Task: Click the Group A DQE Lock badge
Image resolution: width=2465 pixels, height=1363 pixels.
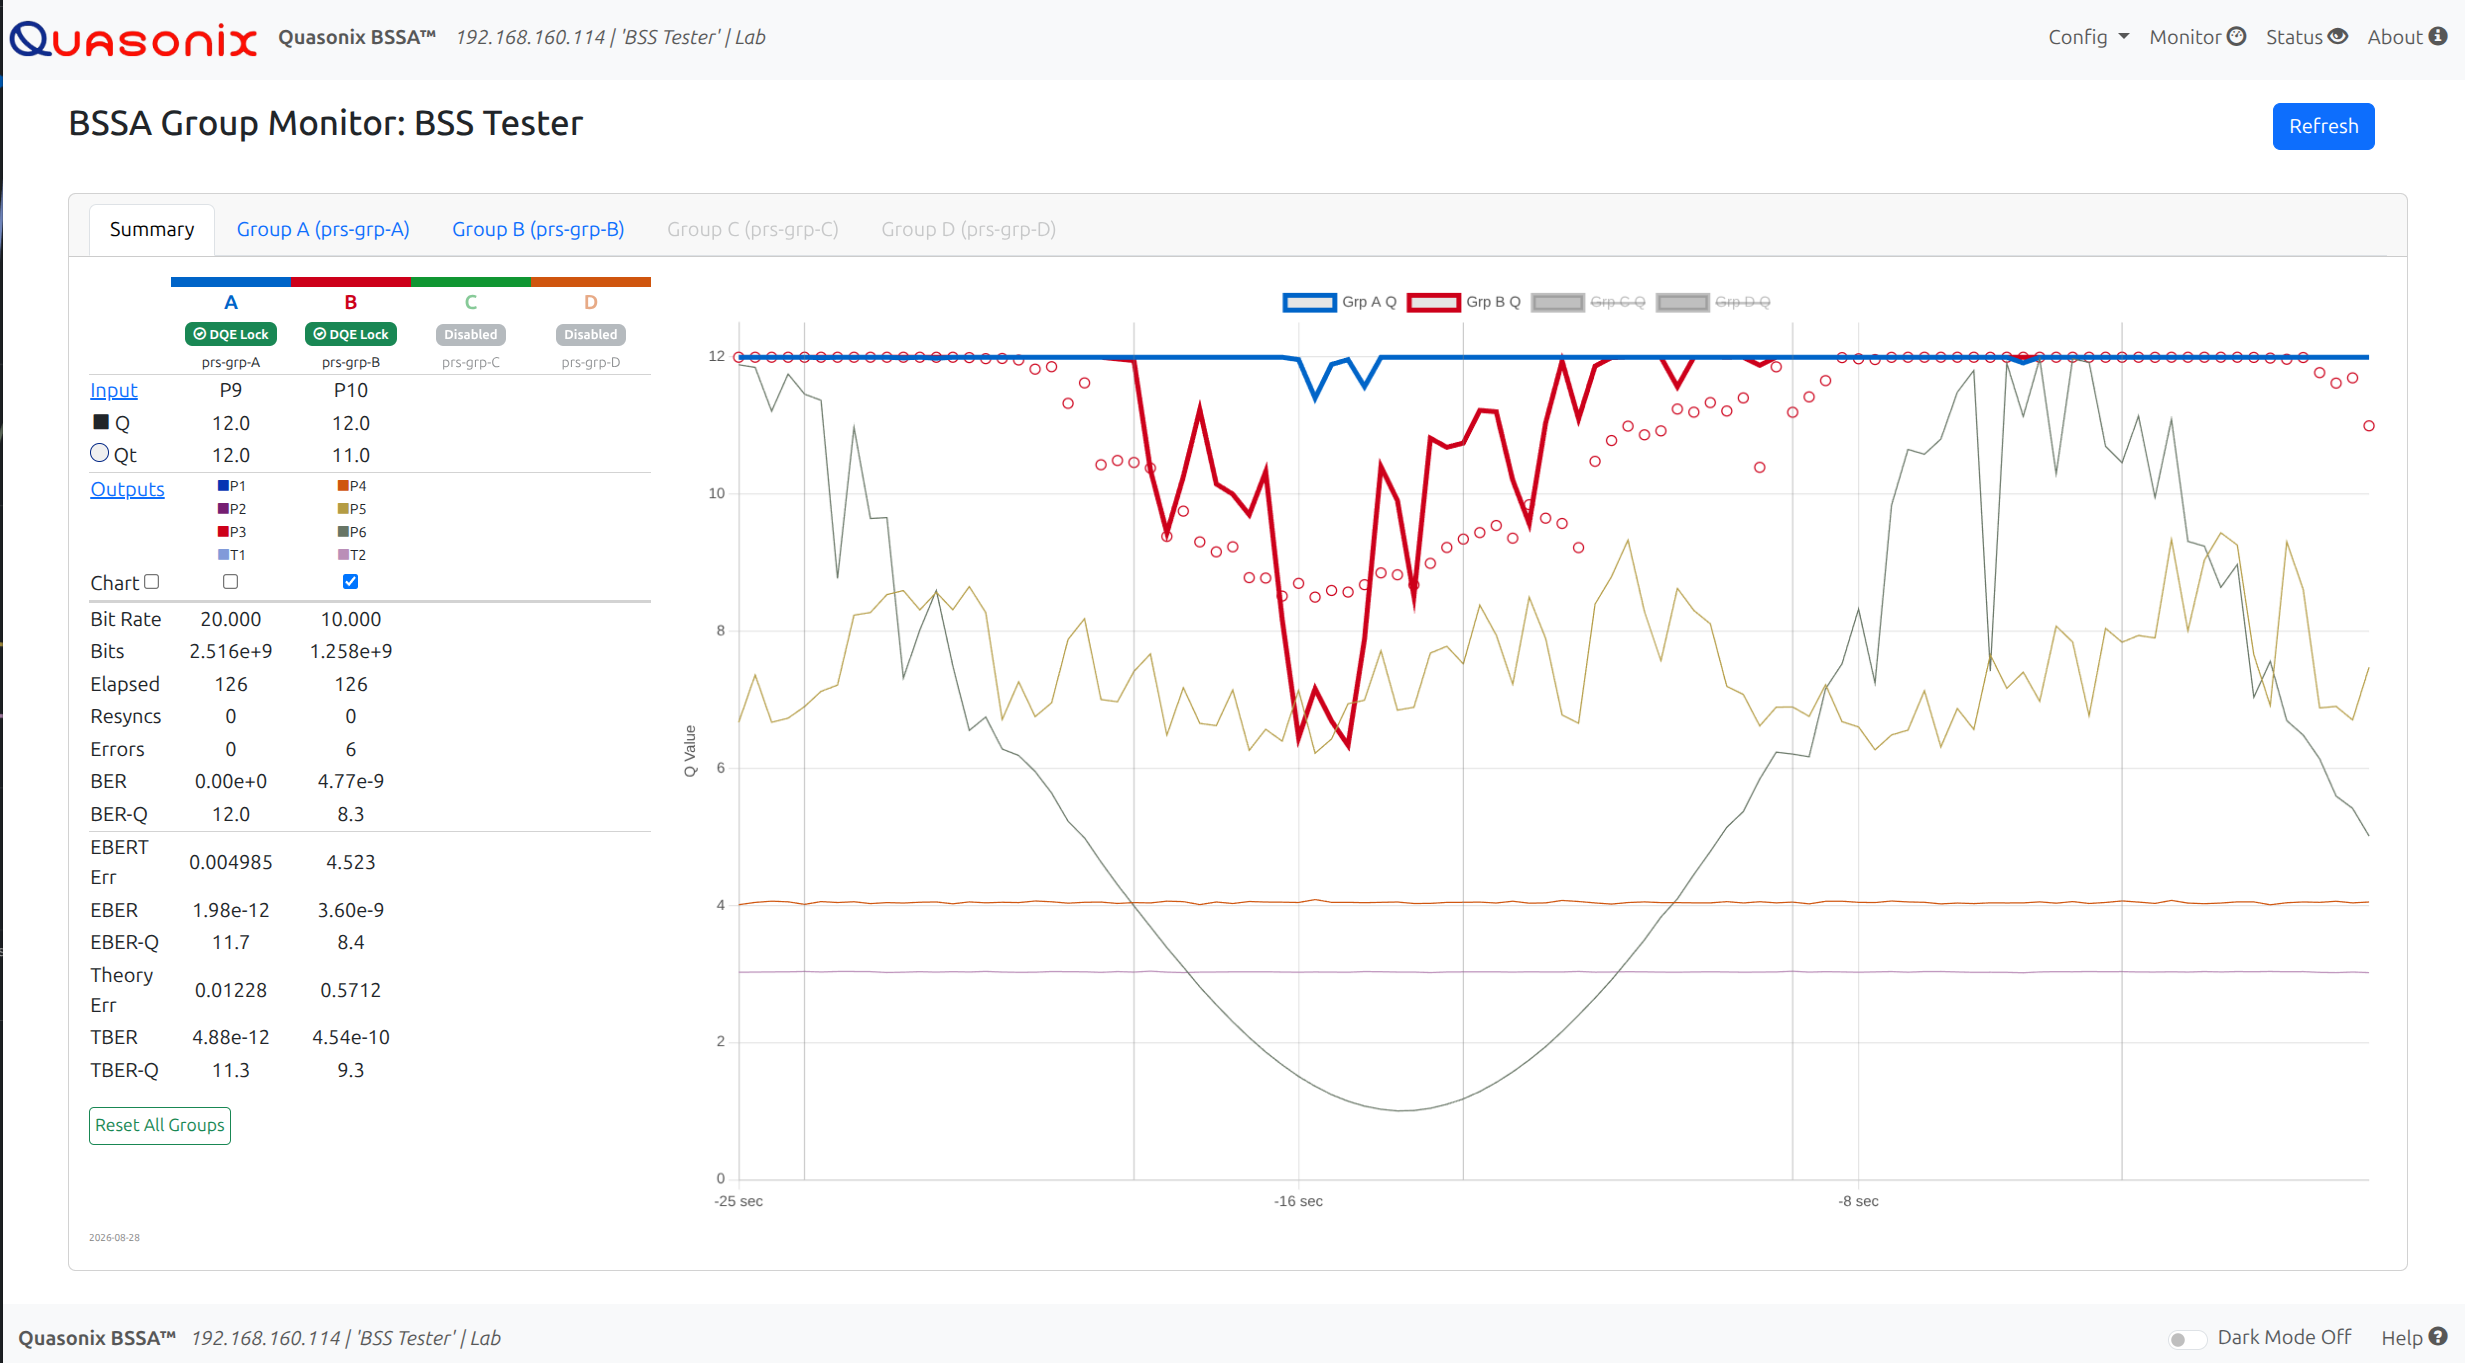Action: pos(231,334)
